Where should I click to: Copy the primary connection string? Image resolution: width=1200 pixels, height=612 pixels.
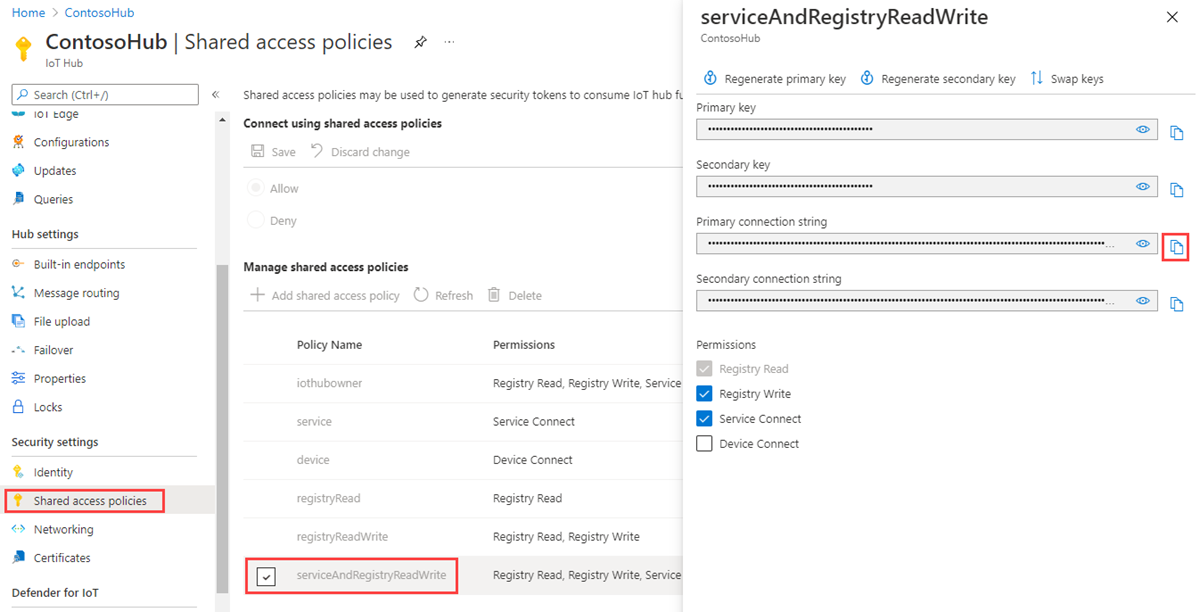pyautogui.click(x=1176, y=246)
